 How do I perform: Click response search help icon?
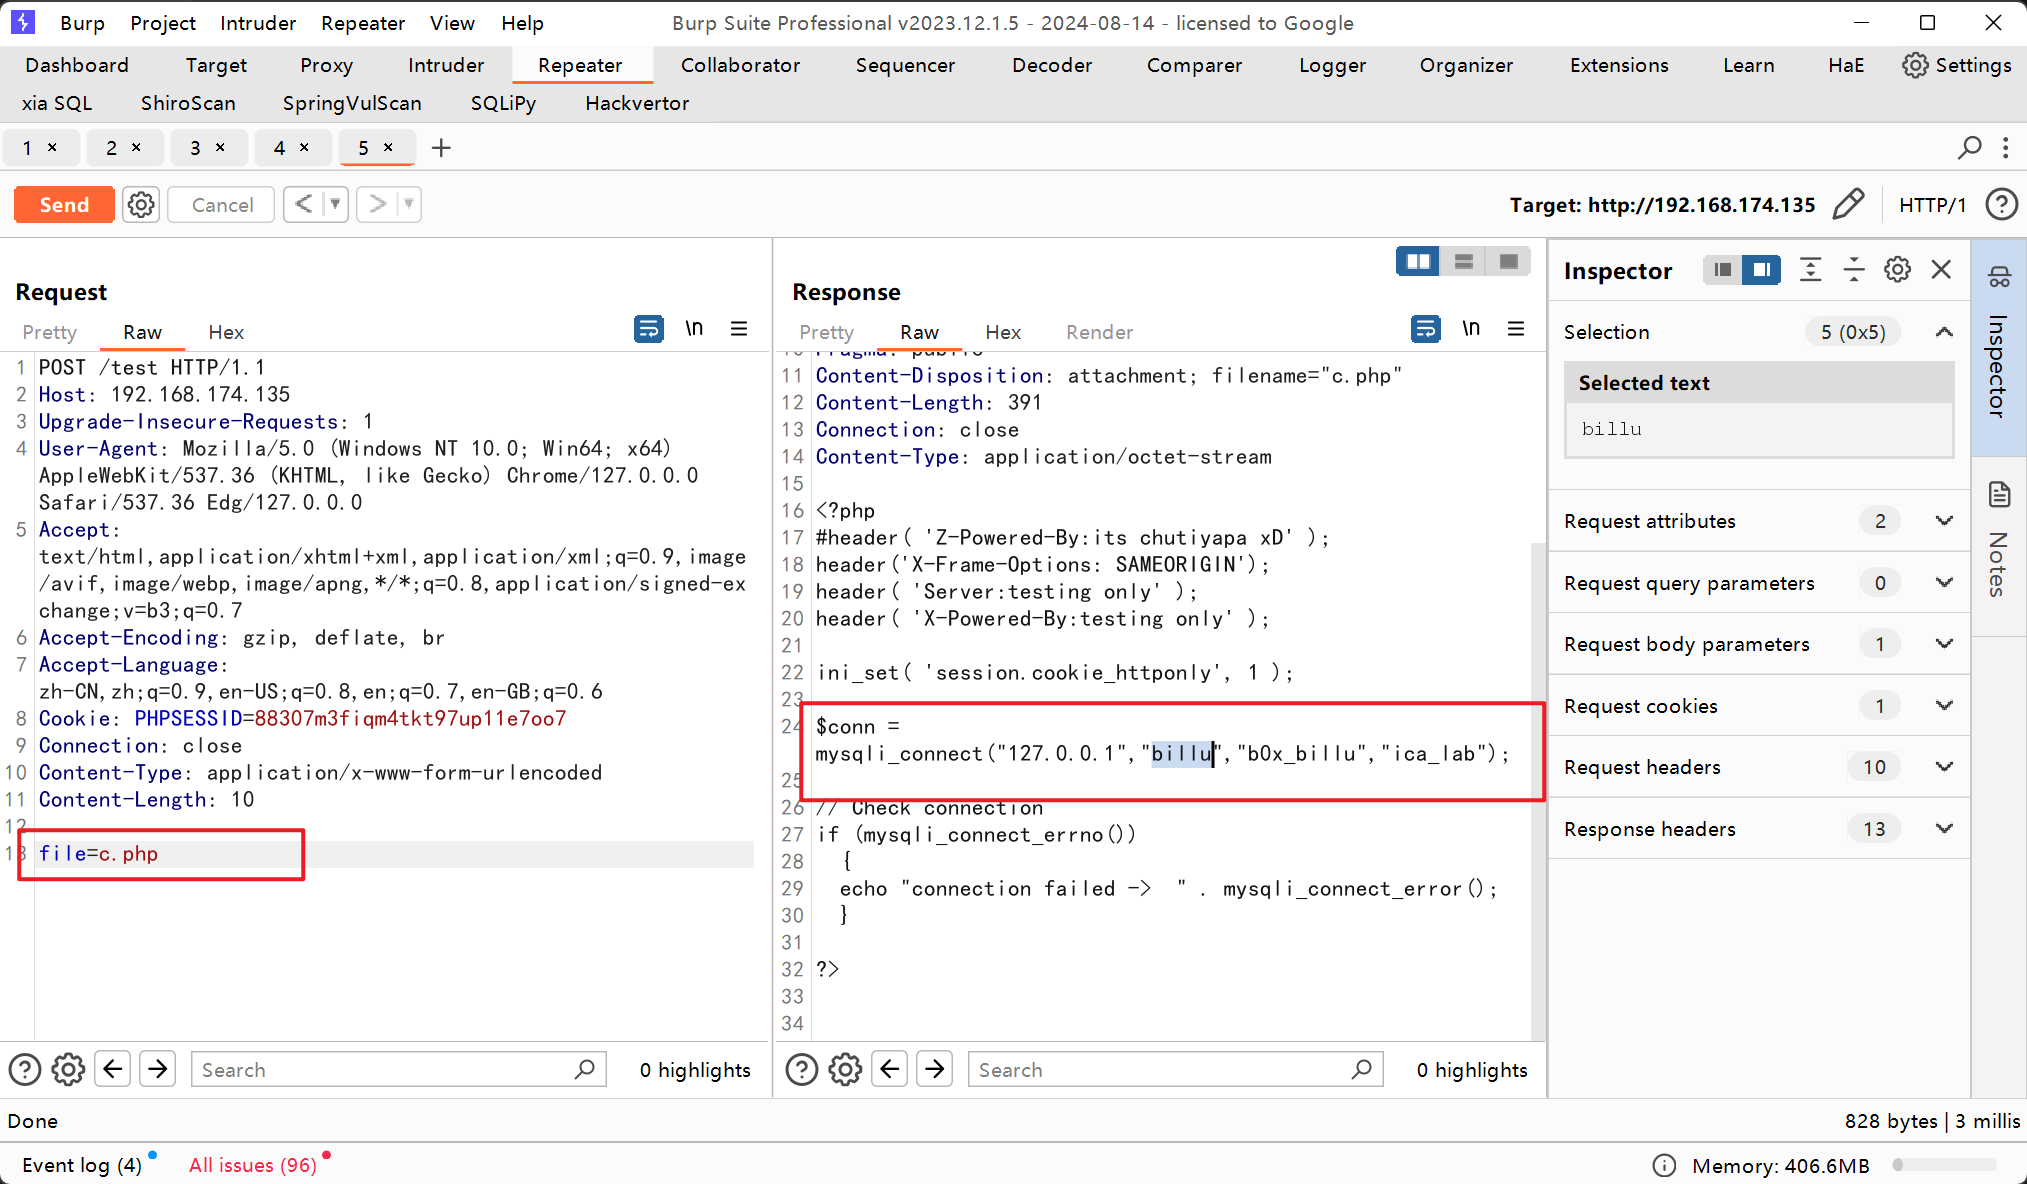pyautogui.click(x=802, y=1070)
